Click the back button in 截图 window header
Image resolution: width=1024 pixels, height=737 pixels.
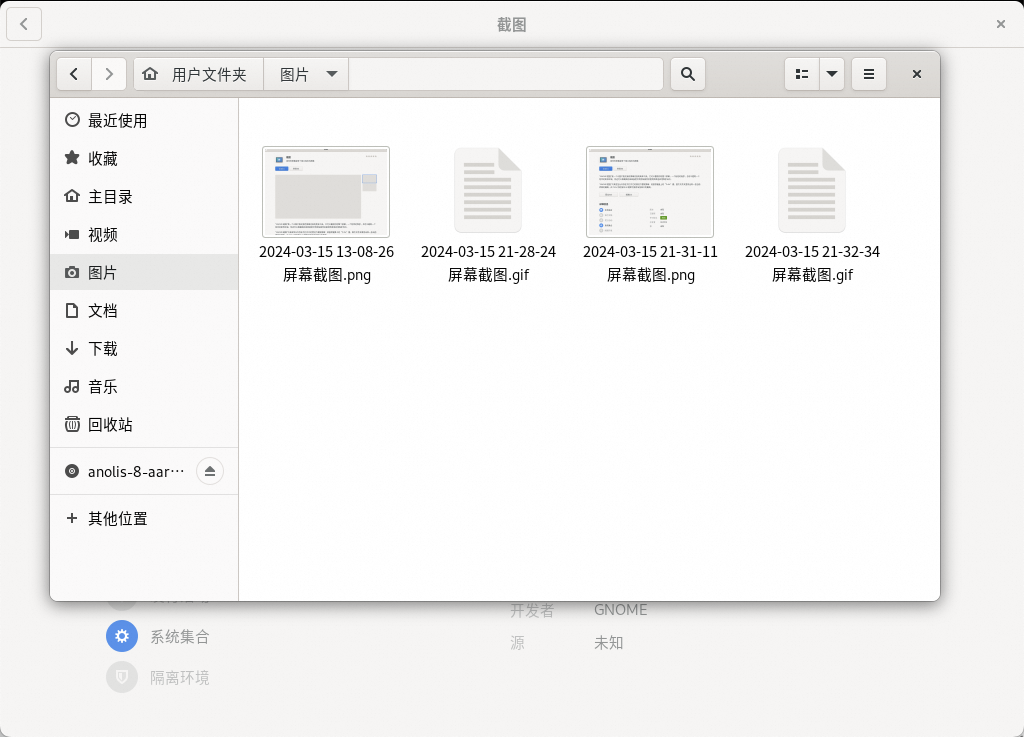click(24, 24)
